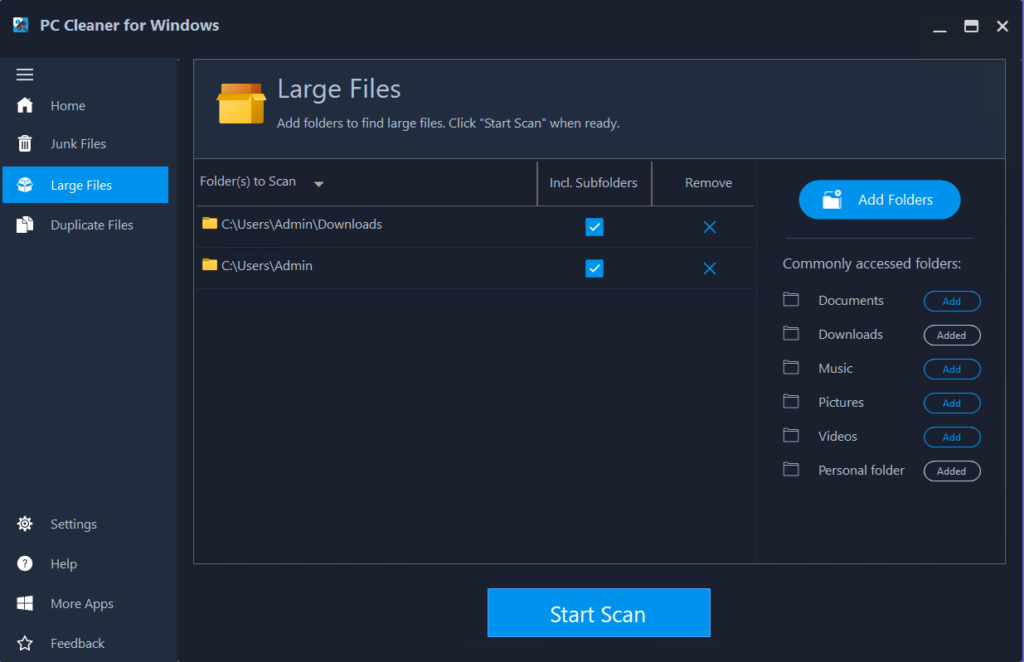1024x662 pixels.
Task: Click the Feedback star icon
Action: click(24, 643)
